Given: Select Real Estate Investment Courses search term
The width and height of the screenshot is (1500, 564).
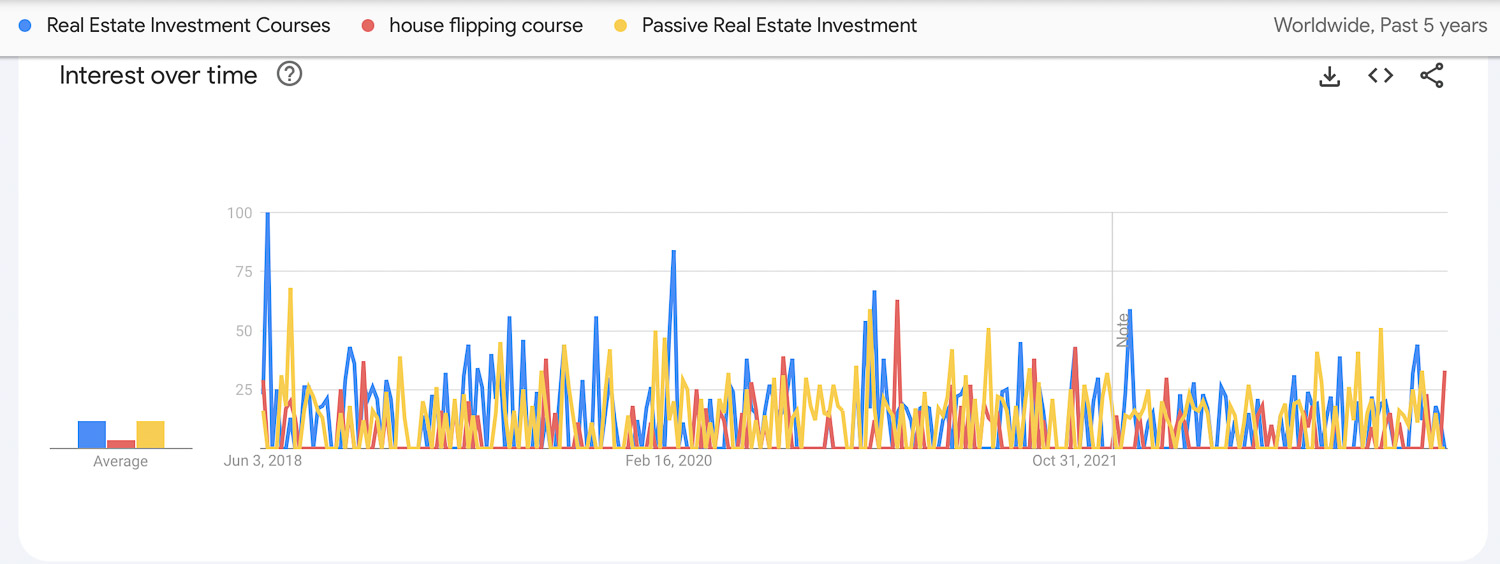Looking at the screenshot, I should point(188,26).
